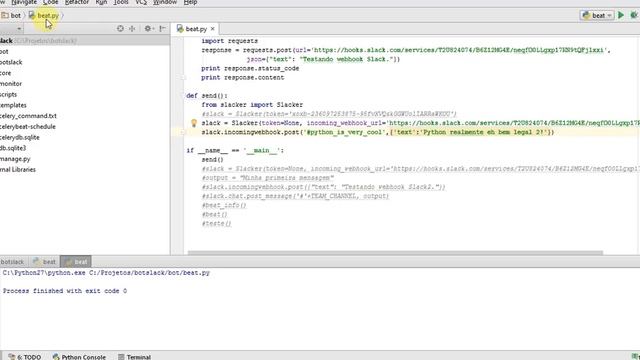Select the scripts folder in project tree

click(9, 95)
